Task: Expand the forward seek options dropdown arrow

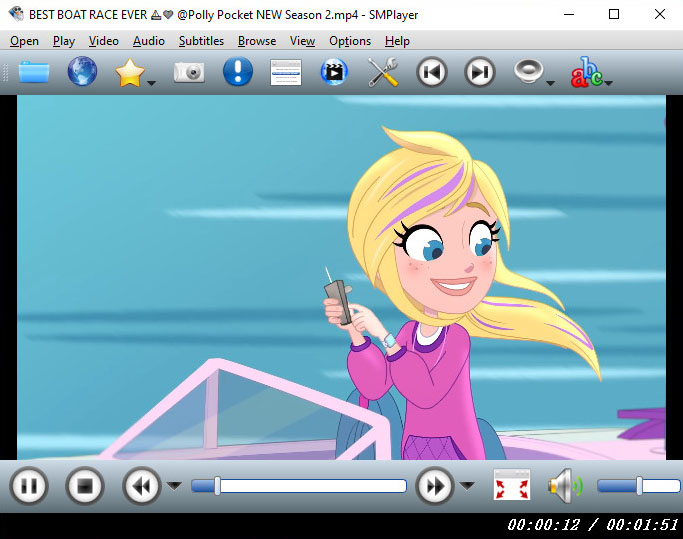Action: click(467, 485)
